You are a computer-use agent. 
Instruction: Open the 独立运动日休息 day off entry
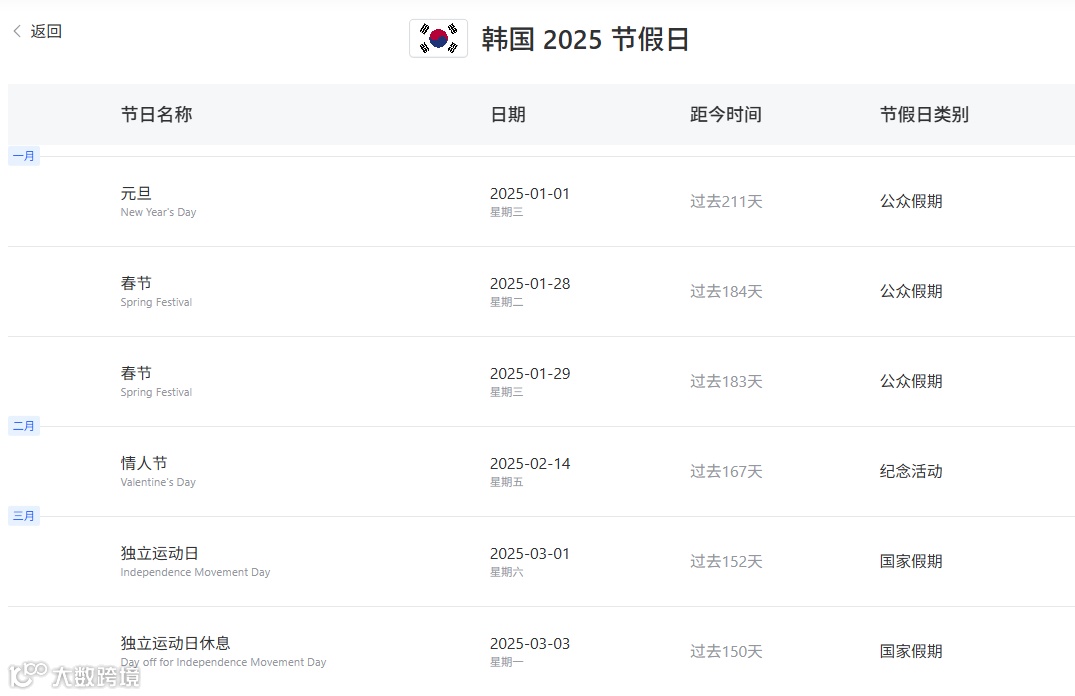(x=542, y=651)
